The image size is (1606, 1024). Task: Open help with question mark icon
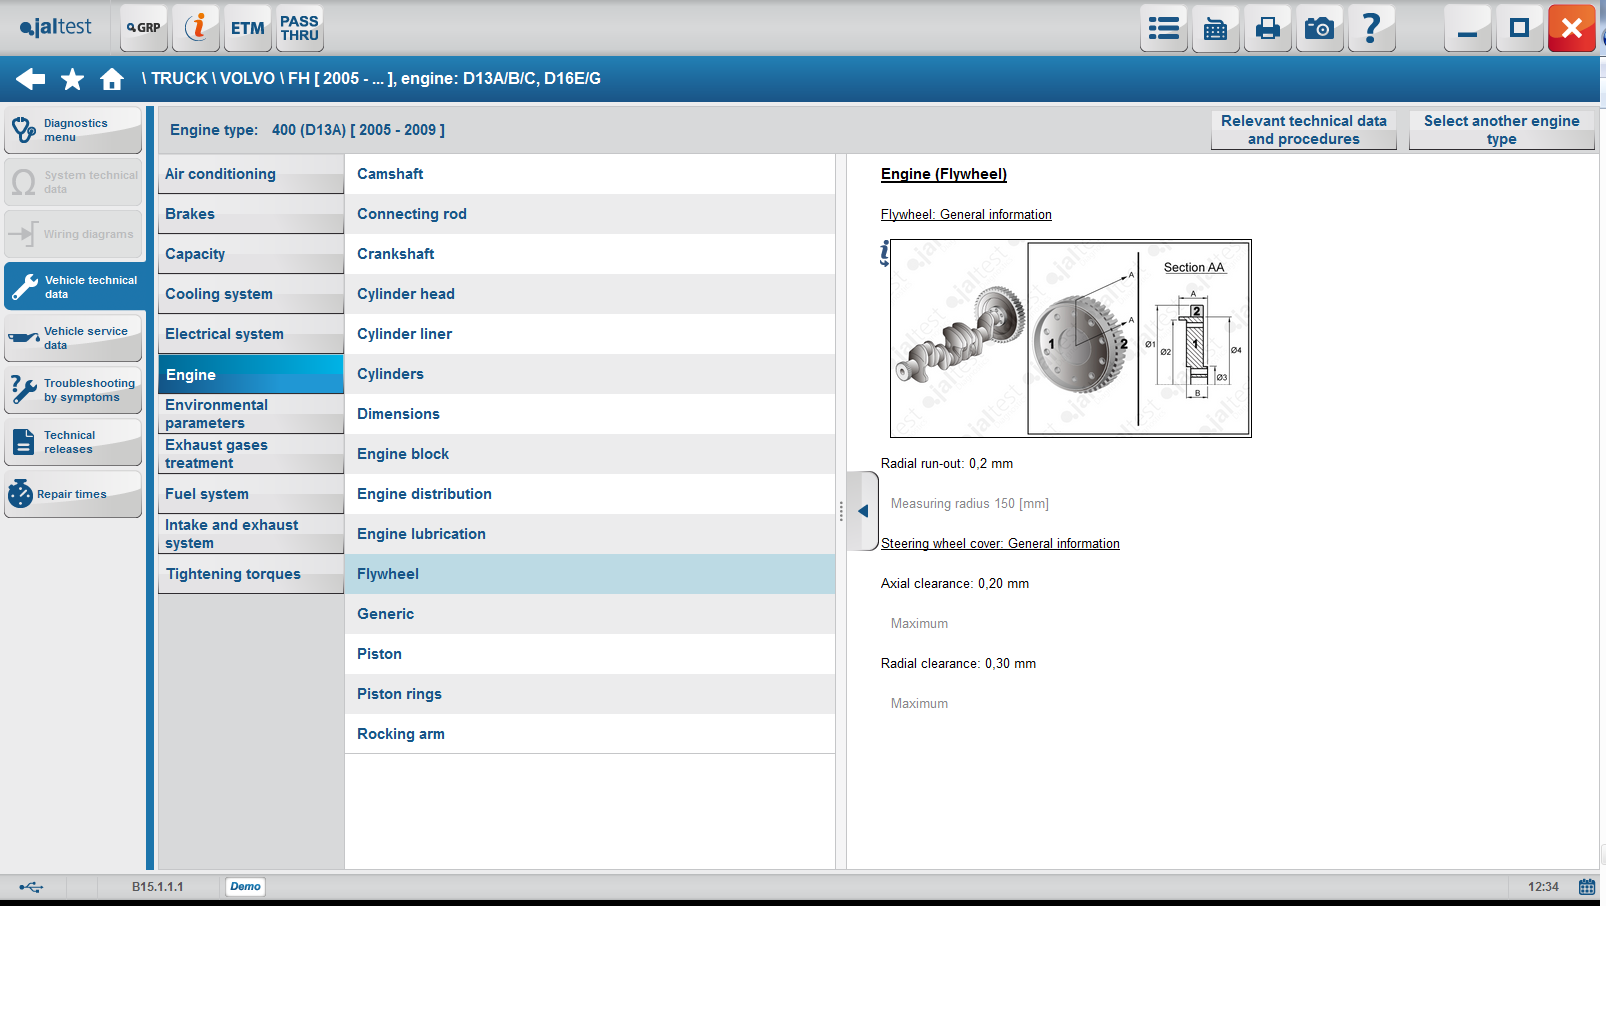[1371, 28]
